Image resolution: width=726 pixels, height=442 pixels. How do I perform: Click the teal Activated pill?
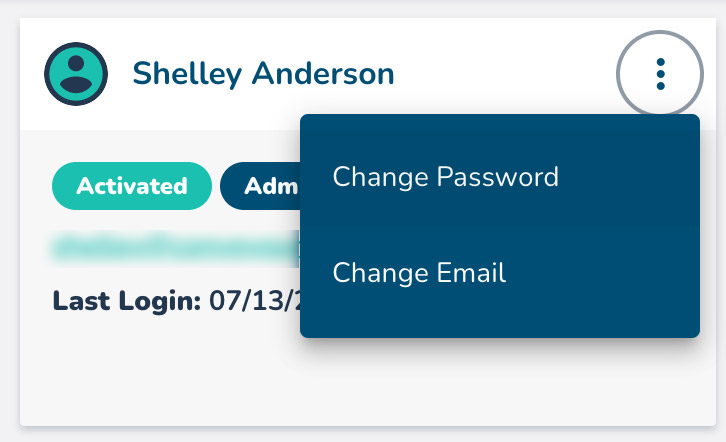(x=131, y=185)
